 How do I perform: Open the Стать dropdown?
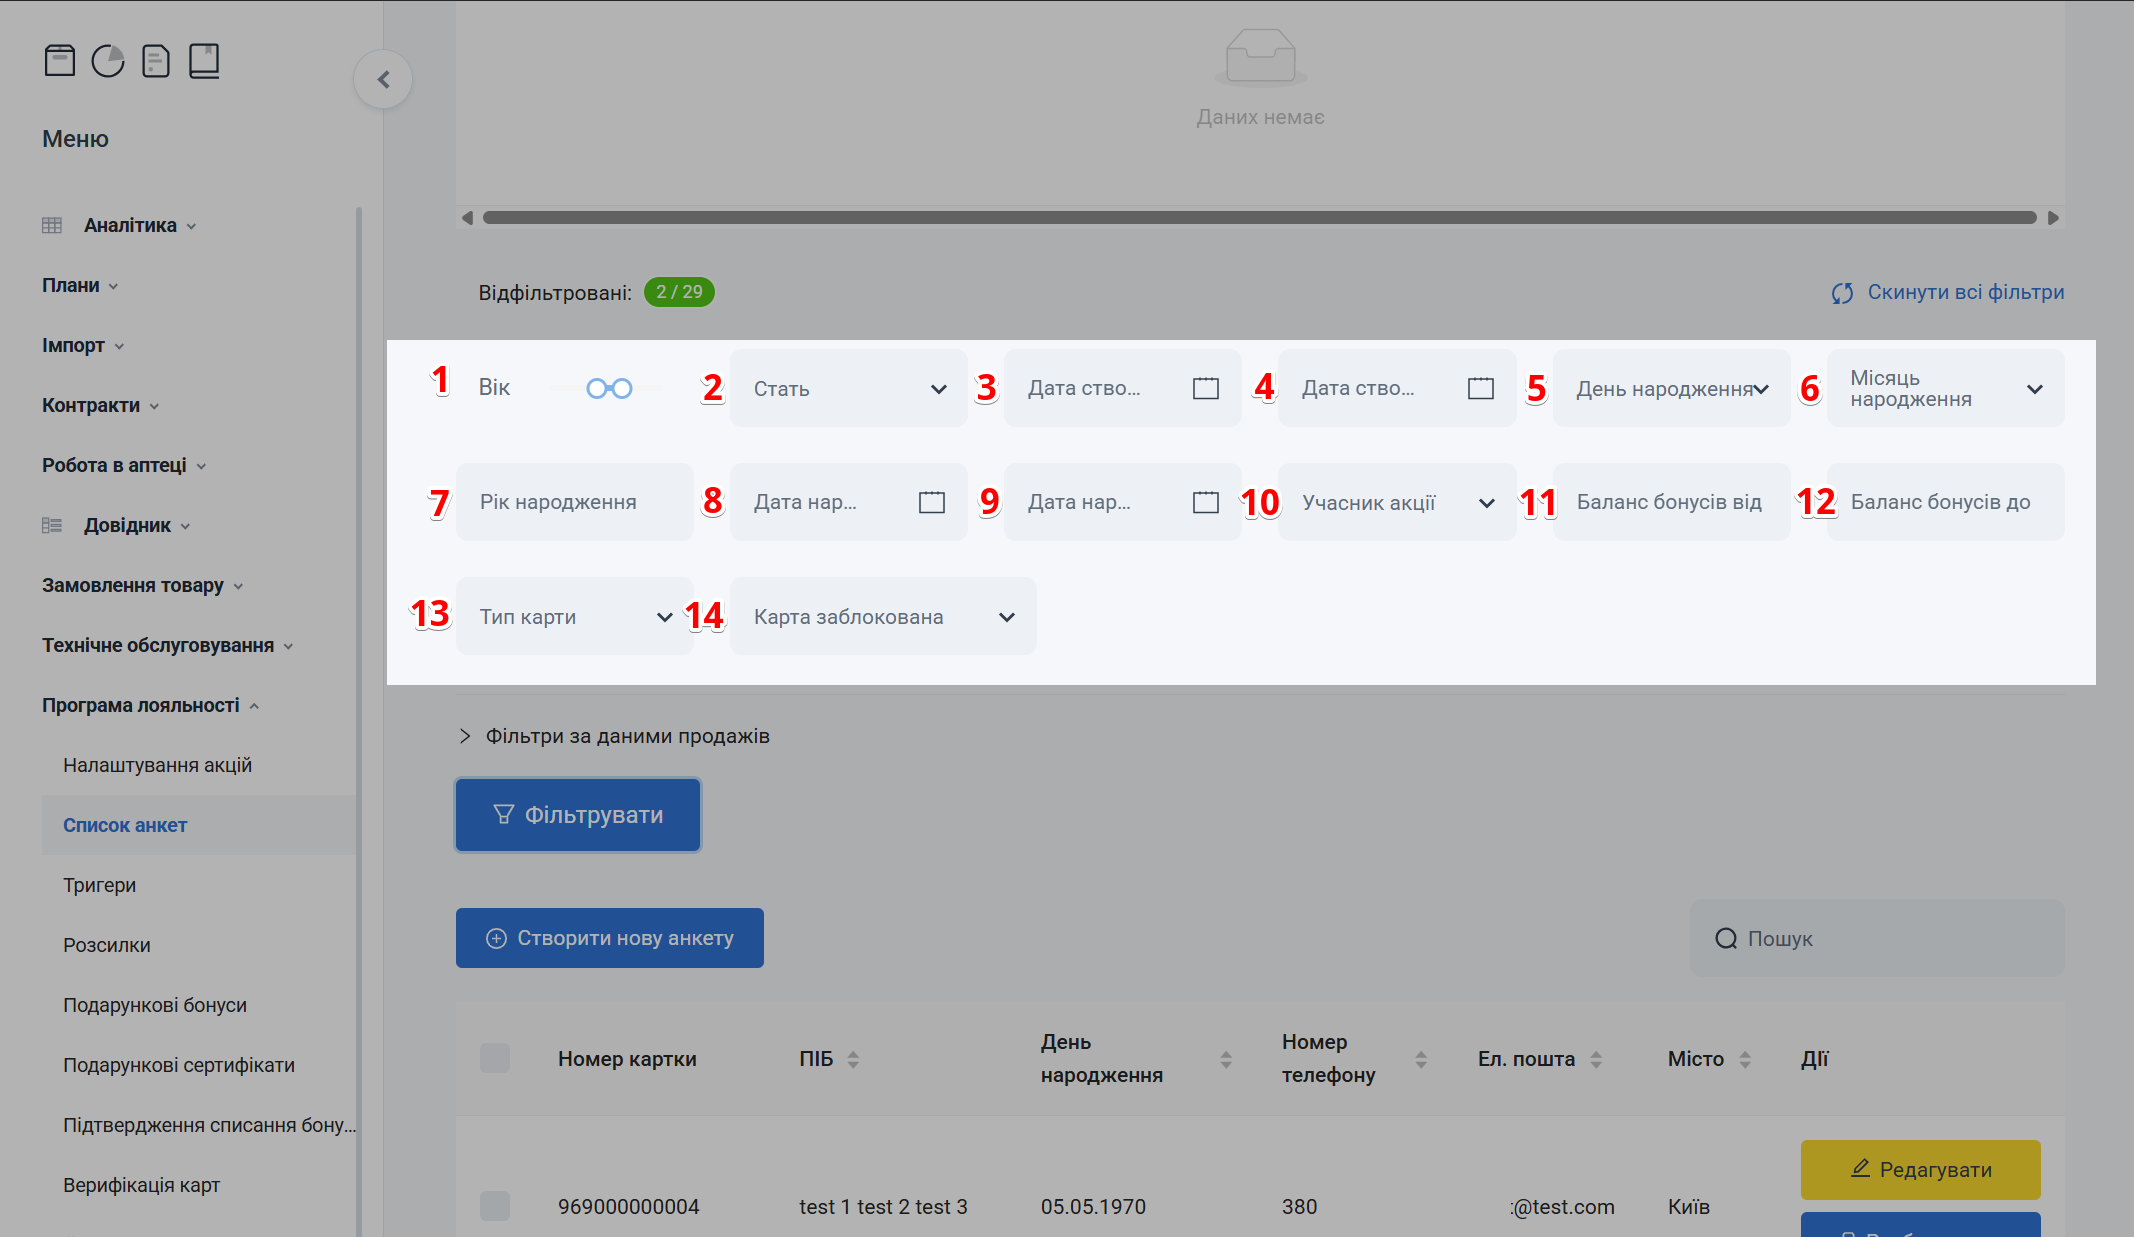coord(848,388)
